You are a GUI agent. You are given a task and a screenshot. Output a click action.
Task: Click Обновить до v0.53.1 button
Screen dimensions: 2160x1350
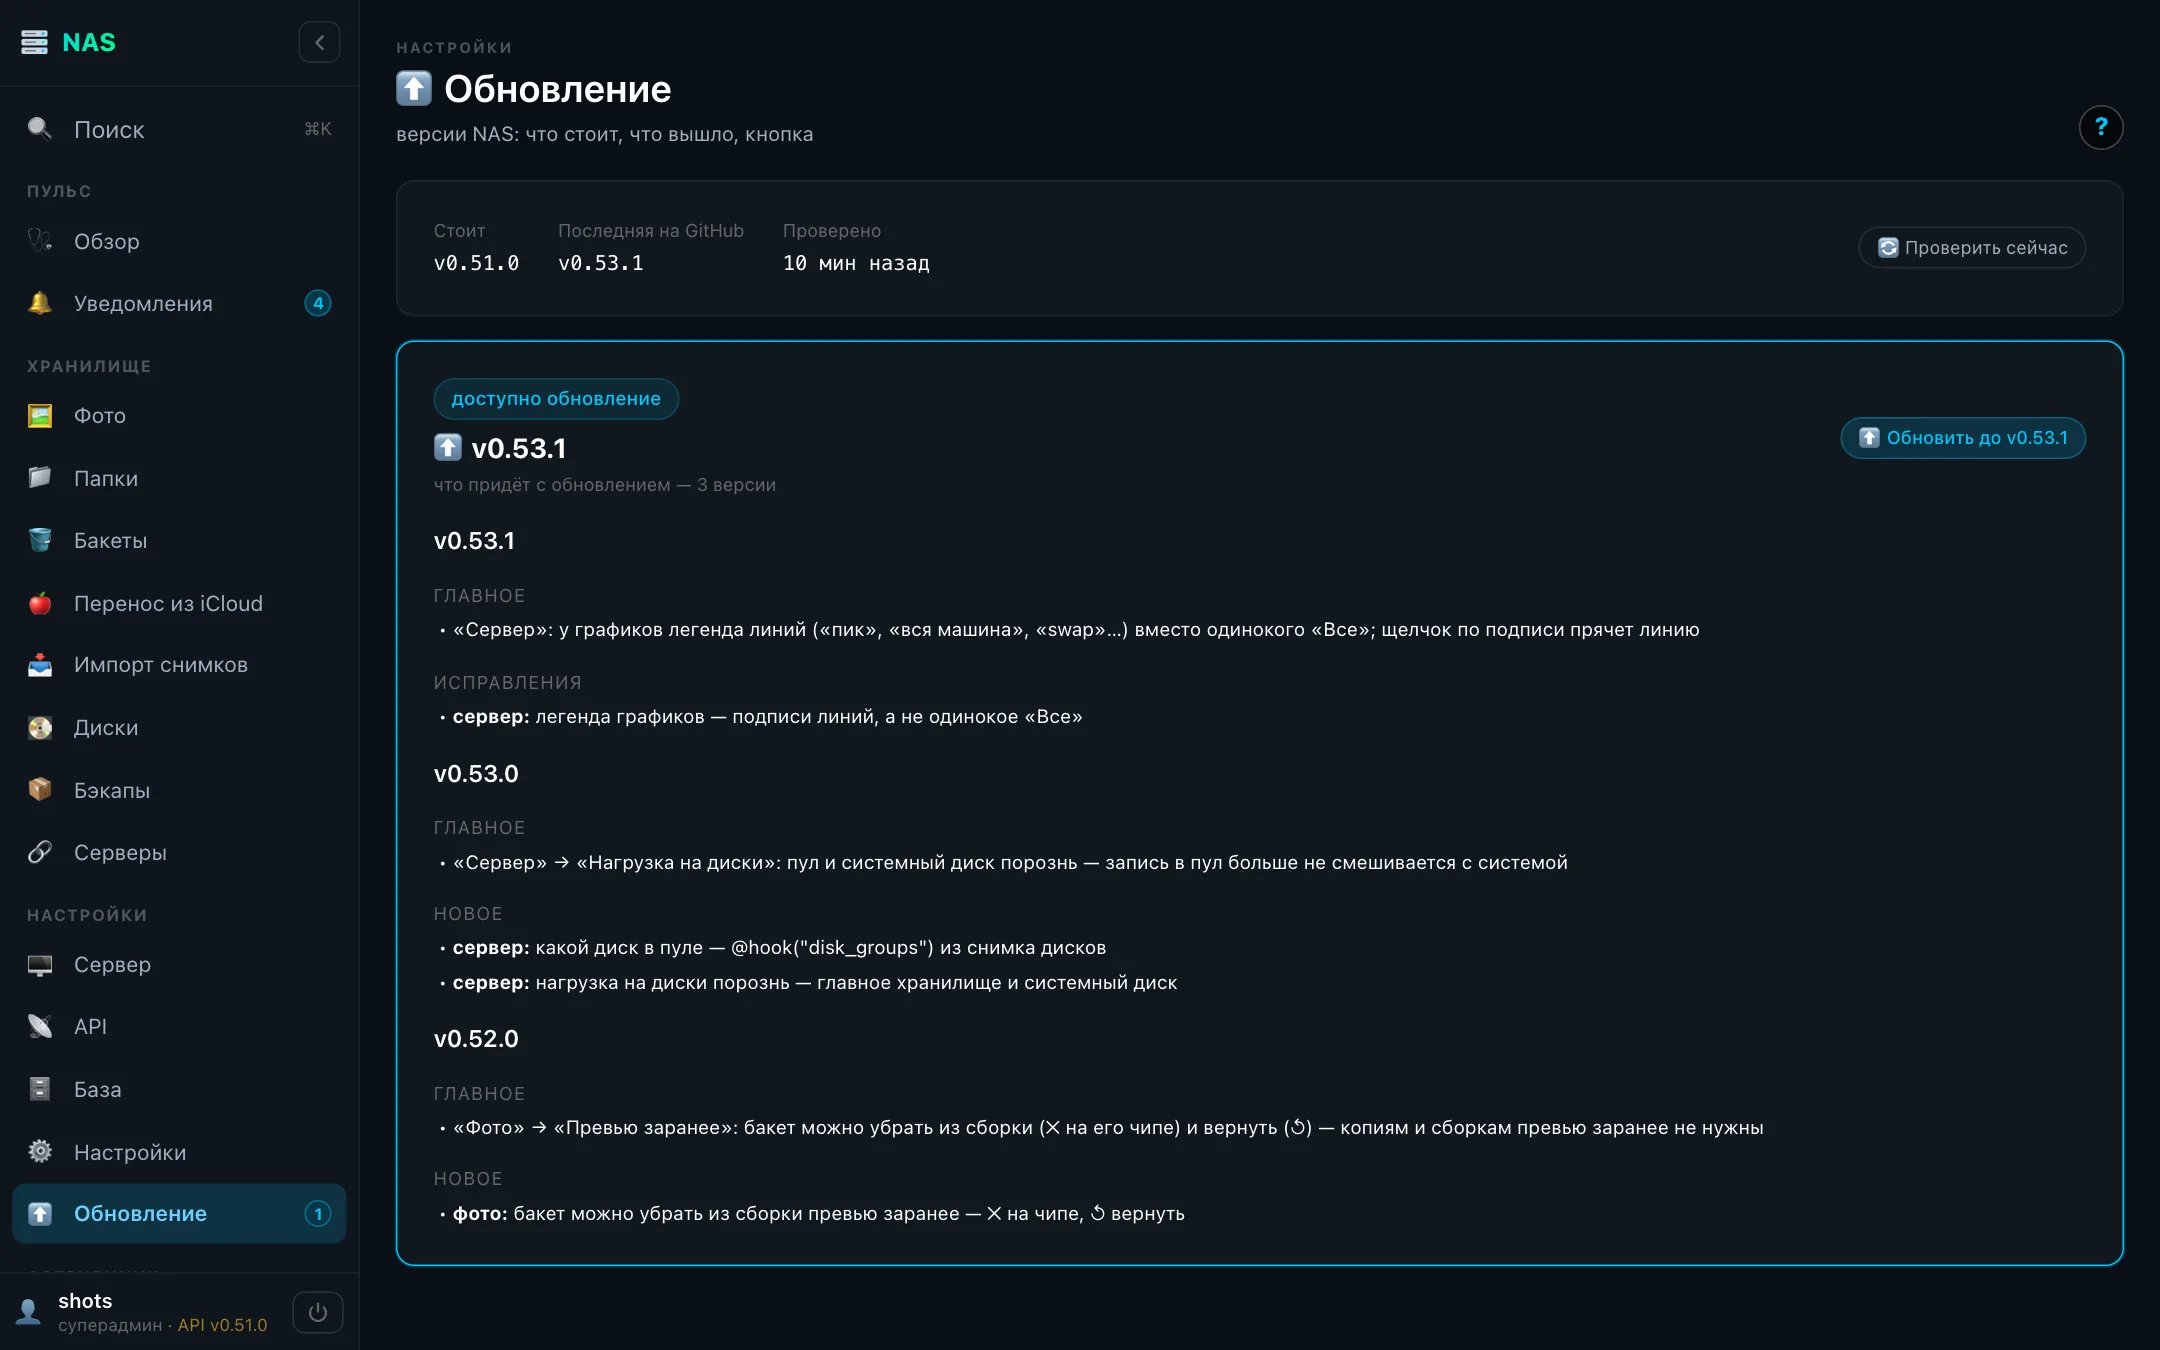[x=1963, y=437]
